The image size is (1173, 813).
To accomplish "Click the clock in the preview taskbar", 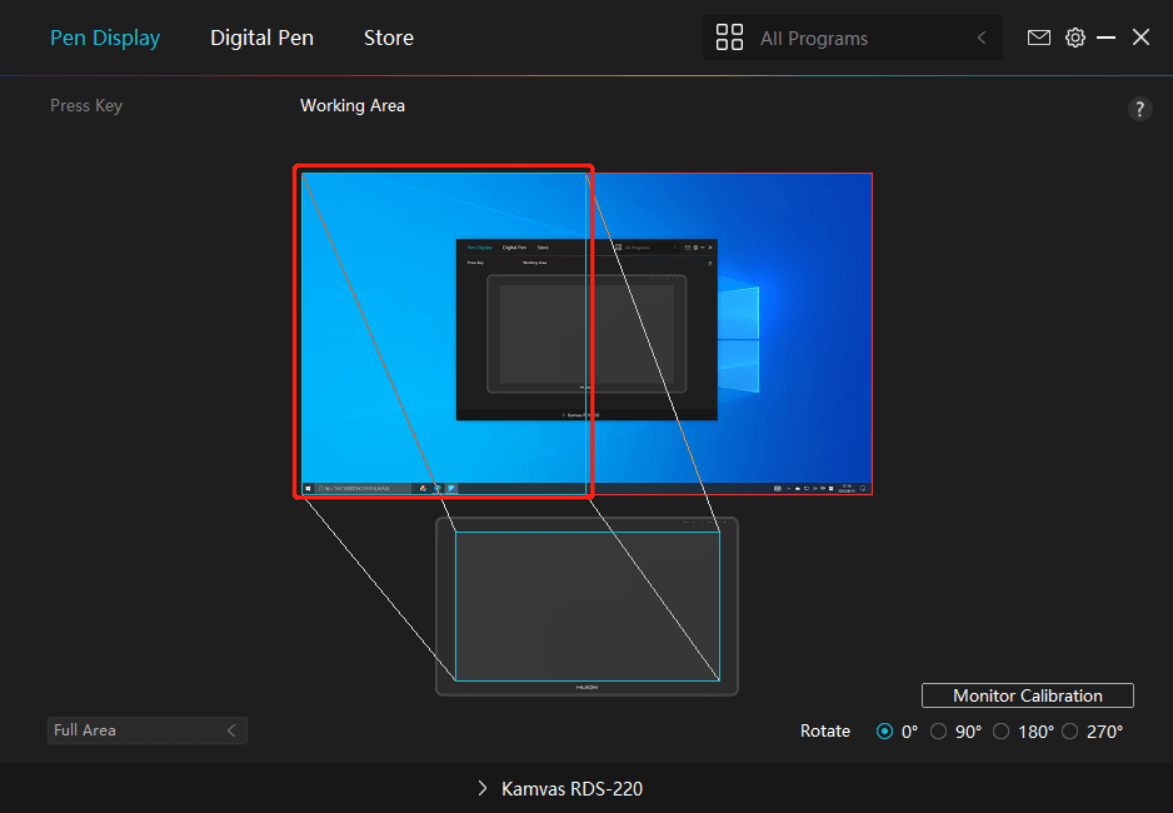I will (x=846, y=488).
